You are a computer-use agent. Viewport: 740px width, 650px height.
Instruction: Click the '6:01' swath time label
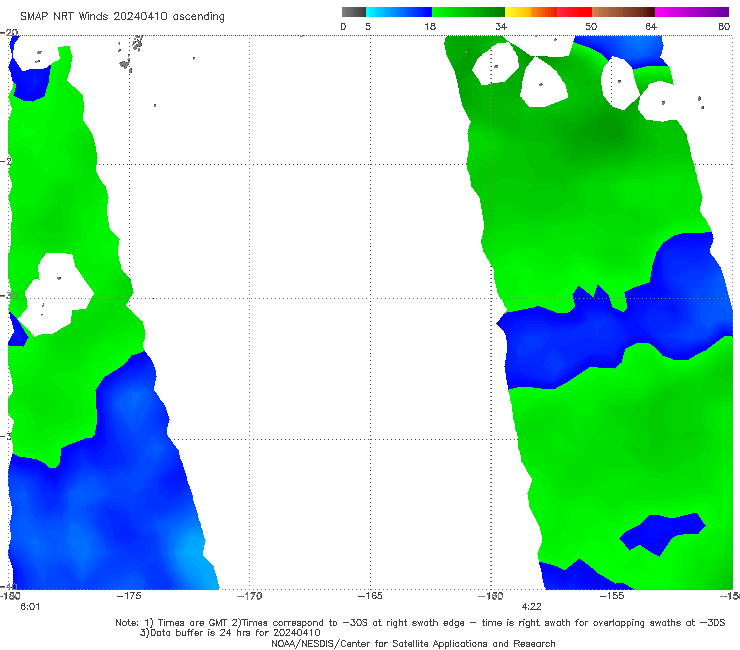(30, 607)
